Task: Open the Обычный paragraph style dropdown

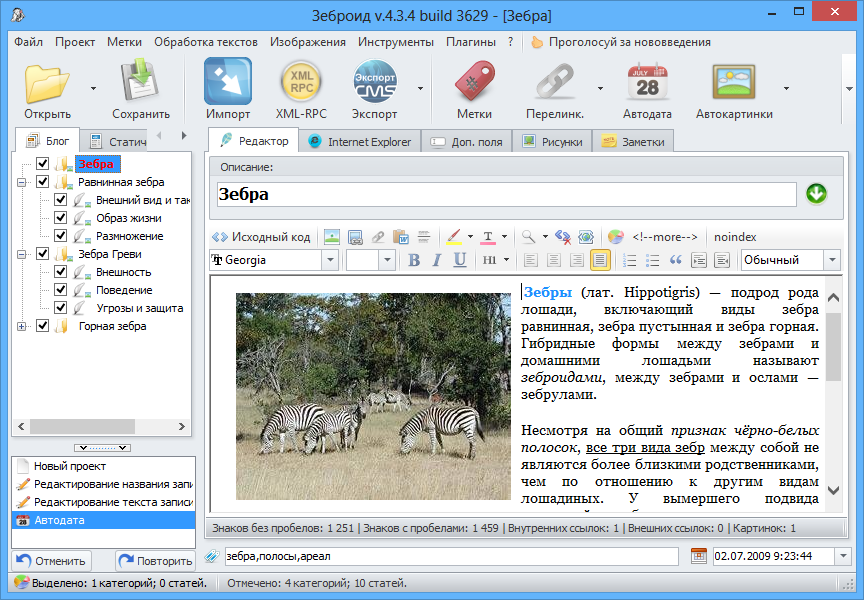Action: [831, 260]
